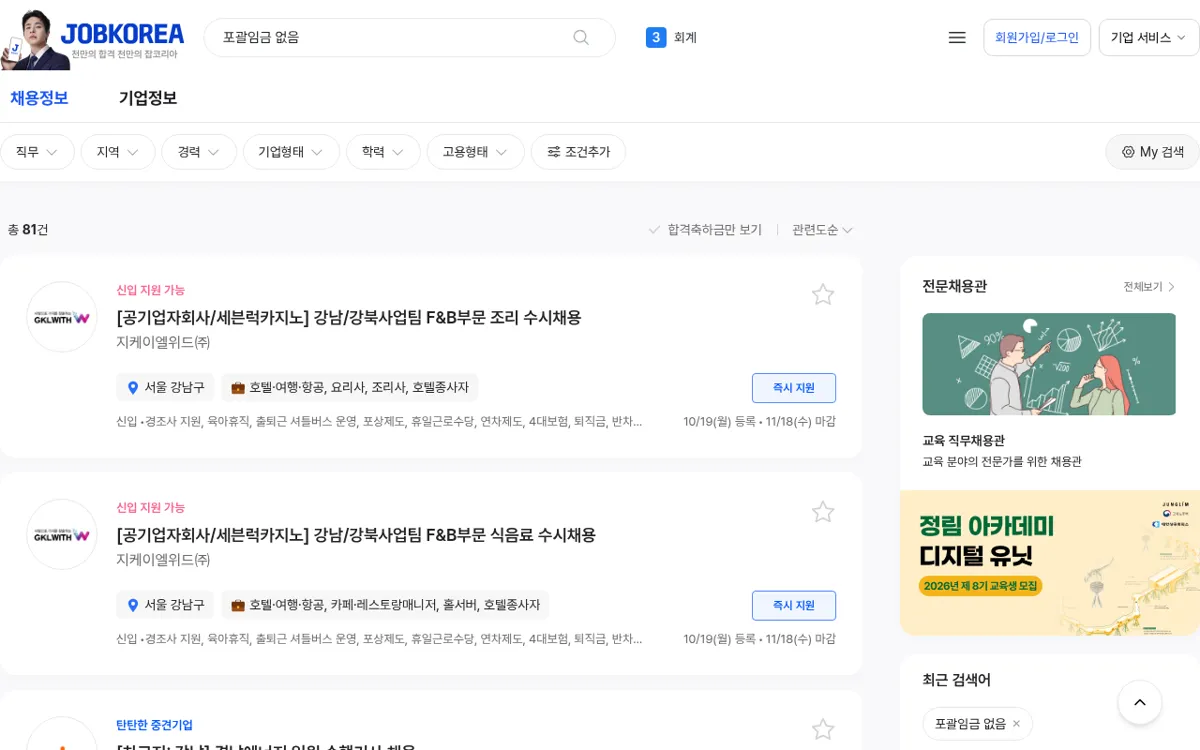This screenshot has width=1200, height=750.
Task: Expand the 고용형태 filter dropdown
Action: click(476, 152)
